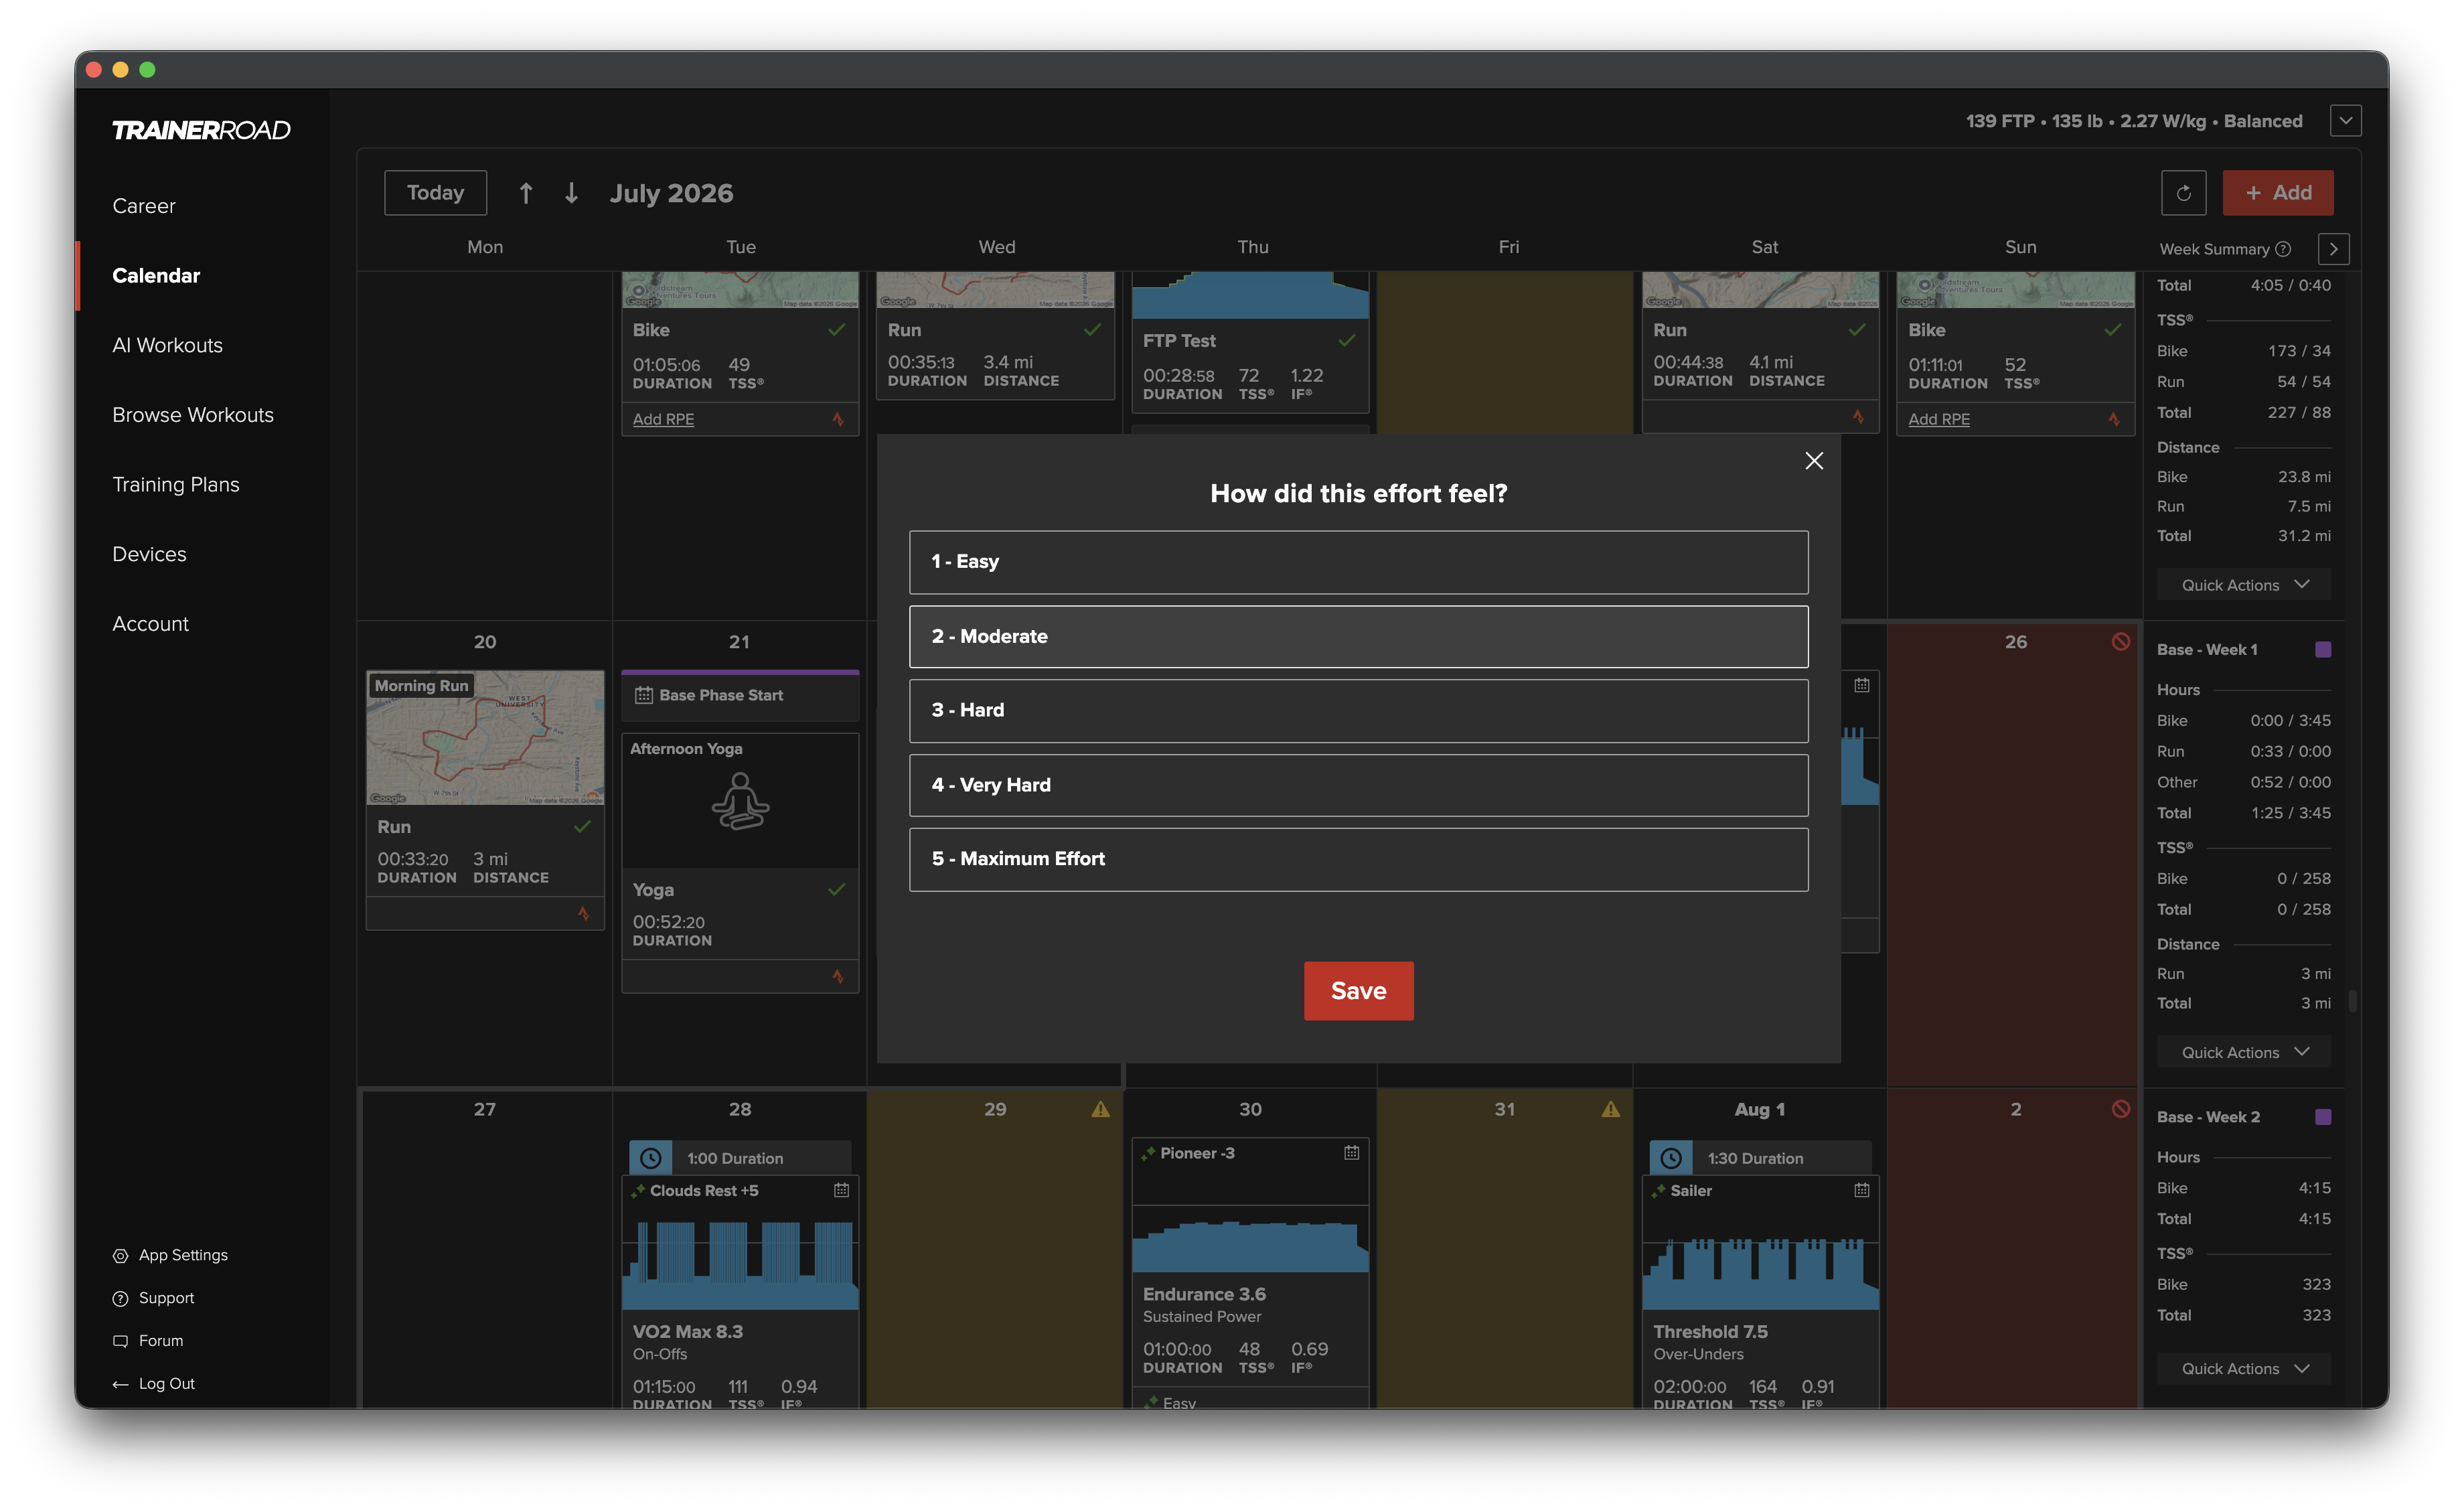Viewport: 2464px width, 1508px height.
Task: Open the Morning Run map thumbnail
Action: (485, 738)
